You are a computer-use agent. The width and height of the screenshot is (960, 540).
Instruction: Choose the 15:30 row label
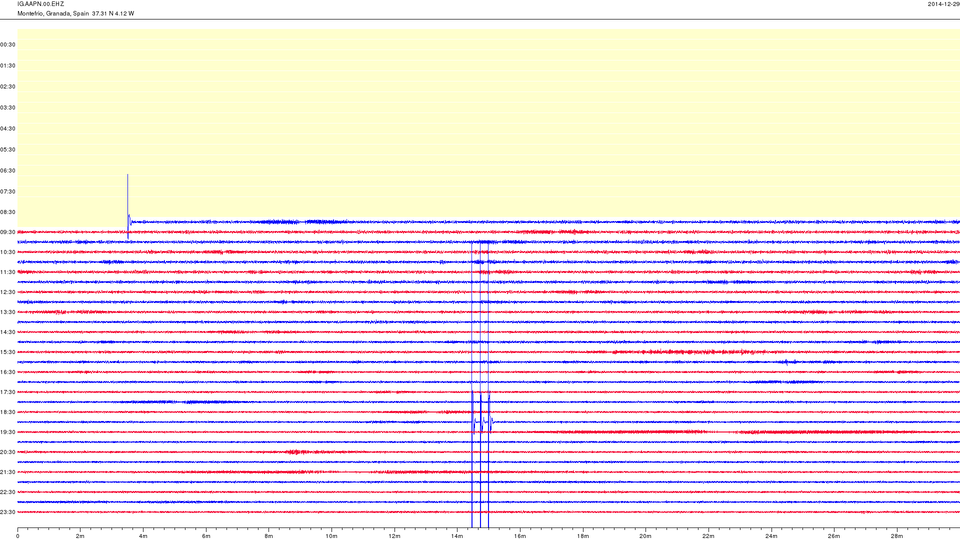point(8,352)
